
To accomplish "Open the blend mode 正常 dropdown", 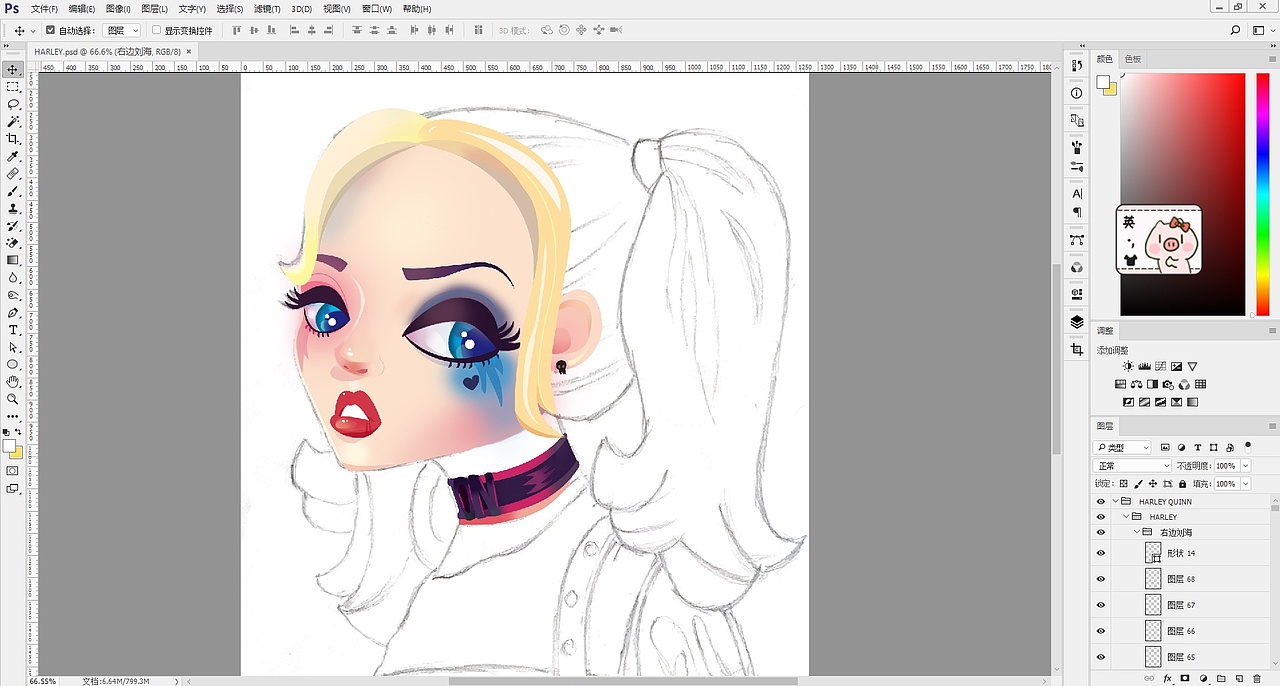I will pyautogui.click(x=1133, y=466).
